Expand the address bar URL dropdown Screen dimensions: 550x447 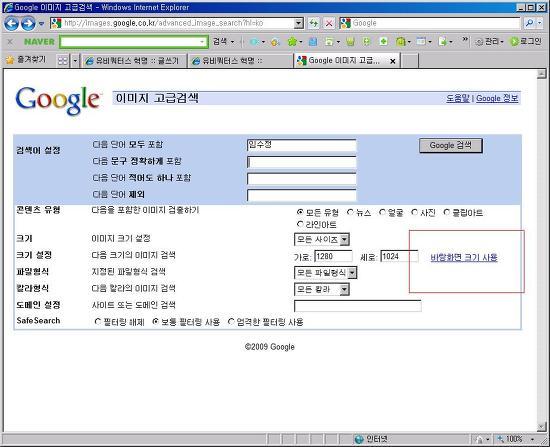point(299,23)
